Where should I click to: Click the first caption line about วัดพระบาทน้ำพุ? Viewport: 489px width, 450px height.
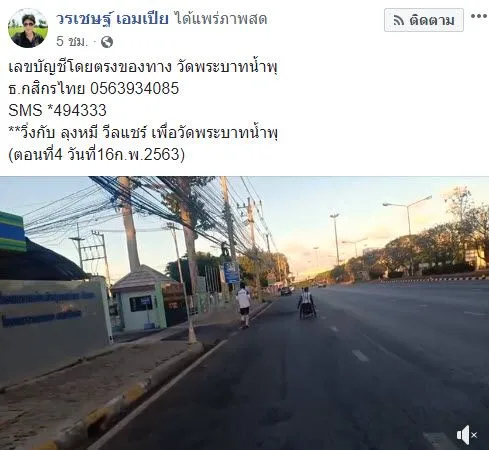pyautogui.click(x=143, y=67)
